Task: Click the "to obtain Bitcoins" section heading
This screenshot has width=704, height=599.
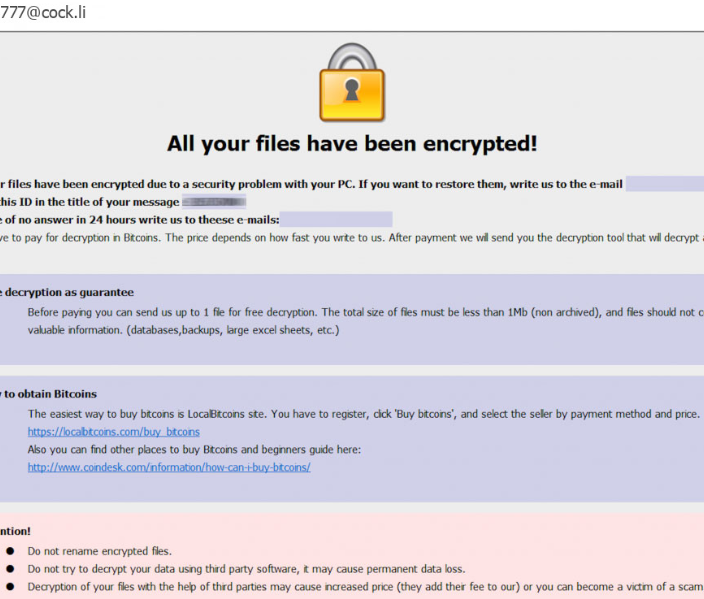Action: (49, 394)
